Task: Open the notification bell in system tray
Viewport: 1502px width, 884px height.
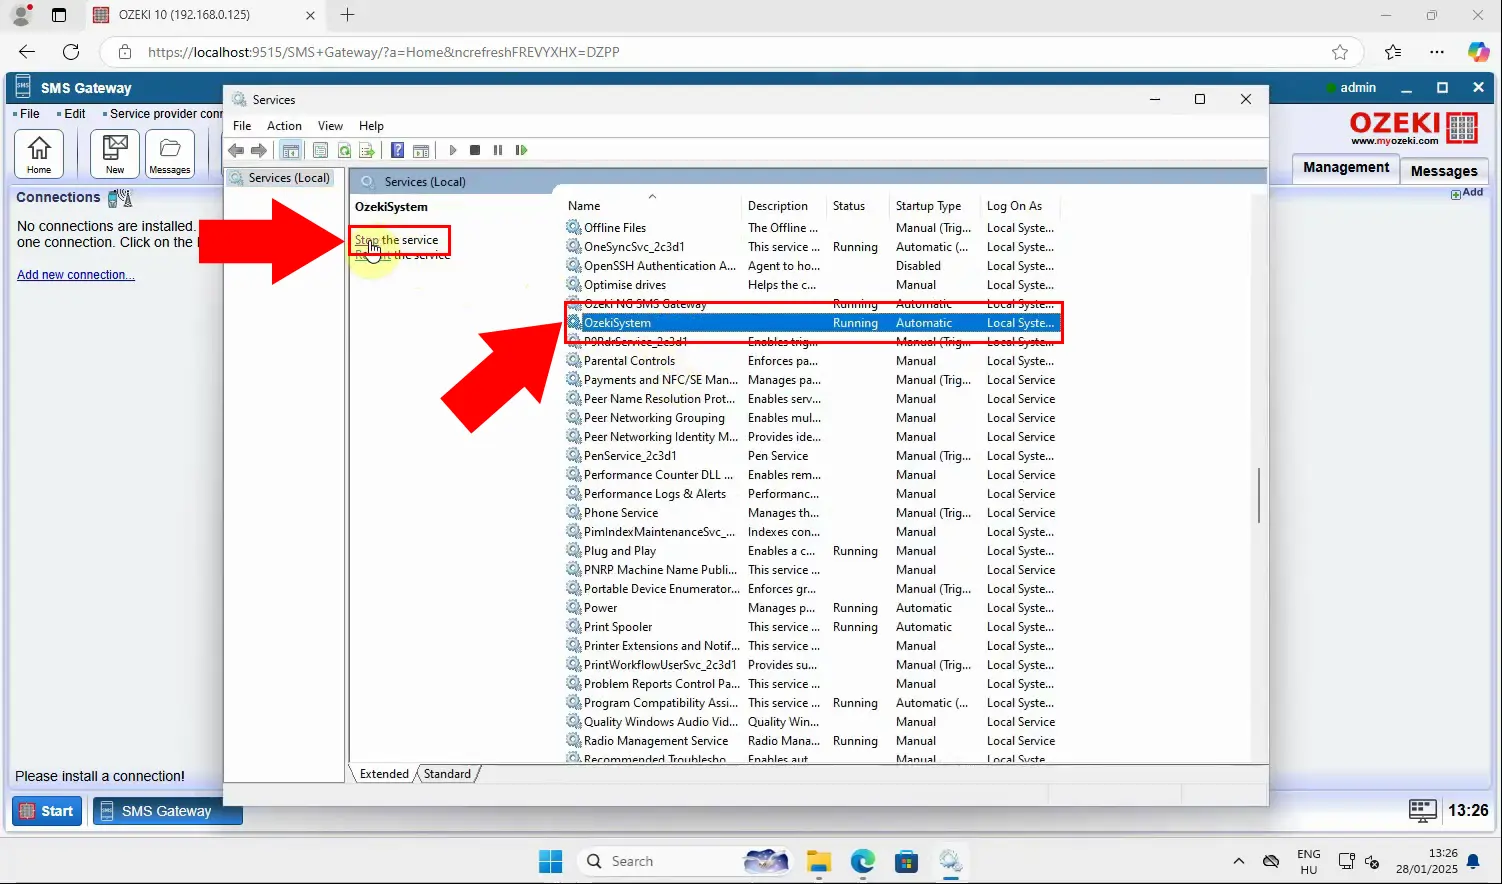Action: click(x=1473, y=861)
